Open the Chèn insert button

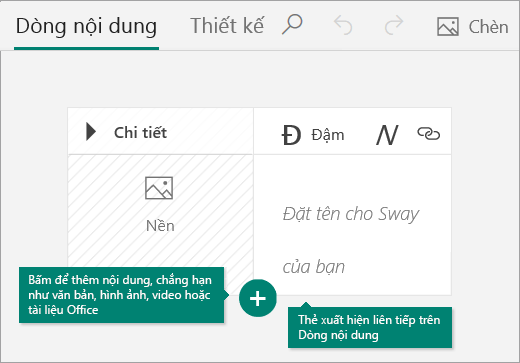pos(473,27)
